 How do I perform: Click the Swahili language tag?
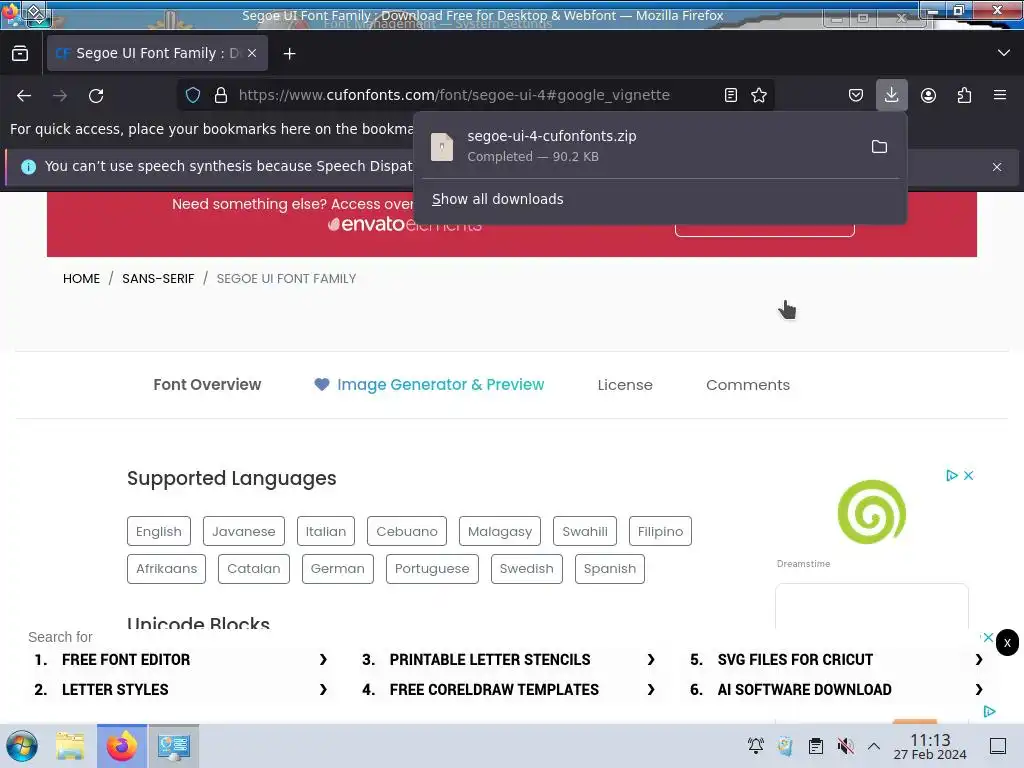(584, 532)
